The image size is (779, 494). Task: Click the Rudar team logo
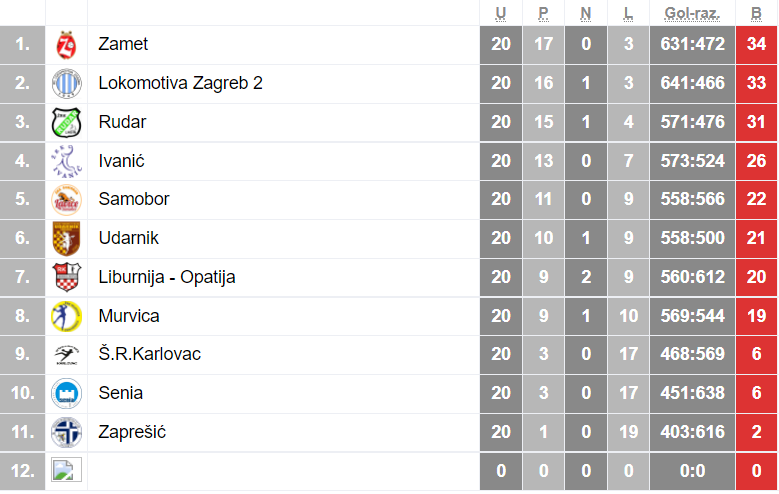pos(66,123)
